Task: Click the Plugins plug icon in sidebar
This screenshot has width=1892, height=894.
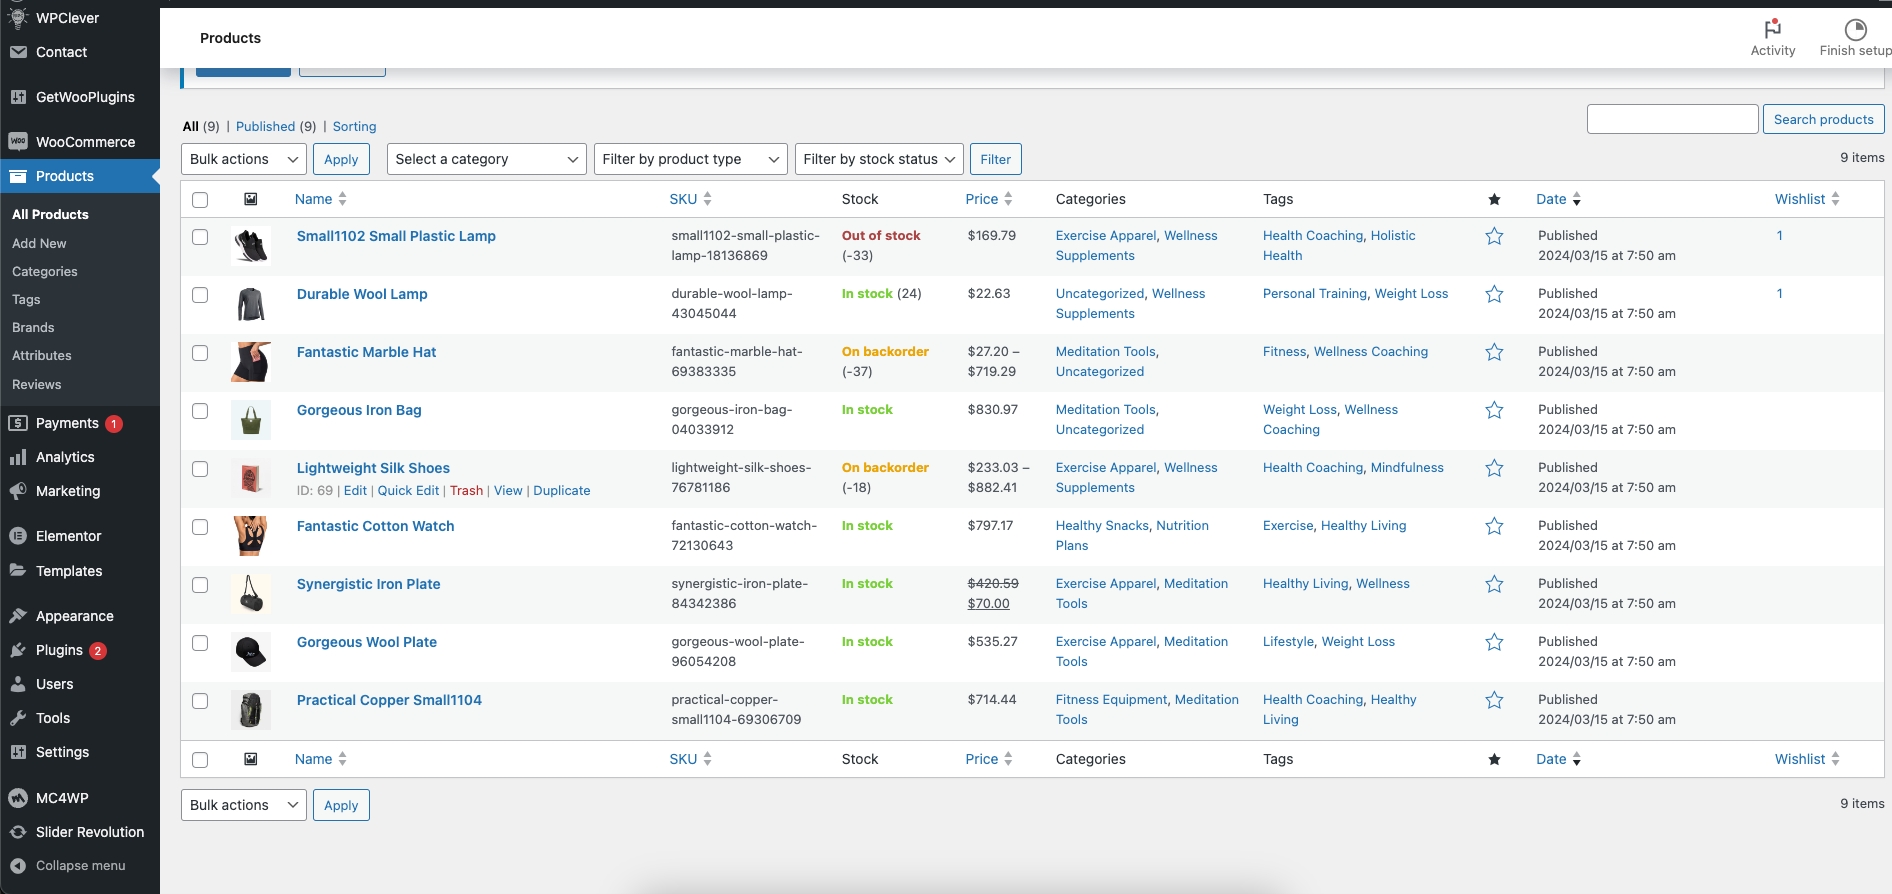Action: coord(18,650)
